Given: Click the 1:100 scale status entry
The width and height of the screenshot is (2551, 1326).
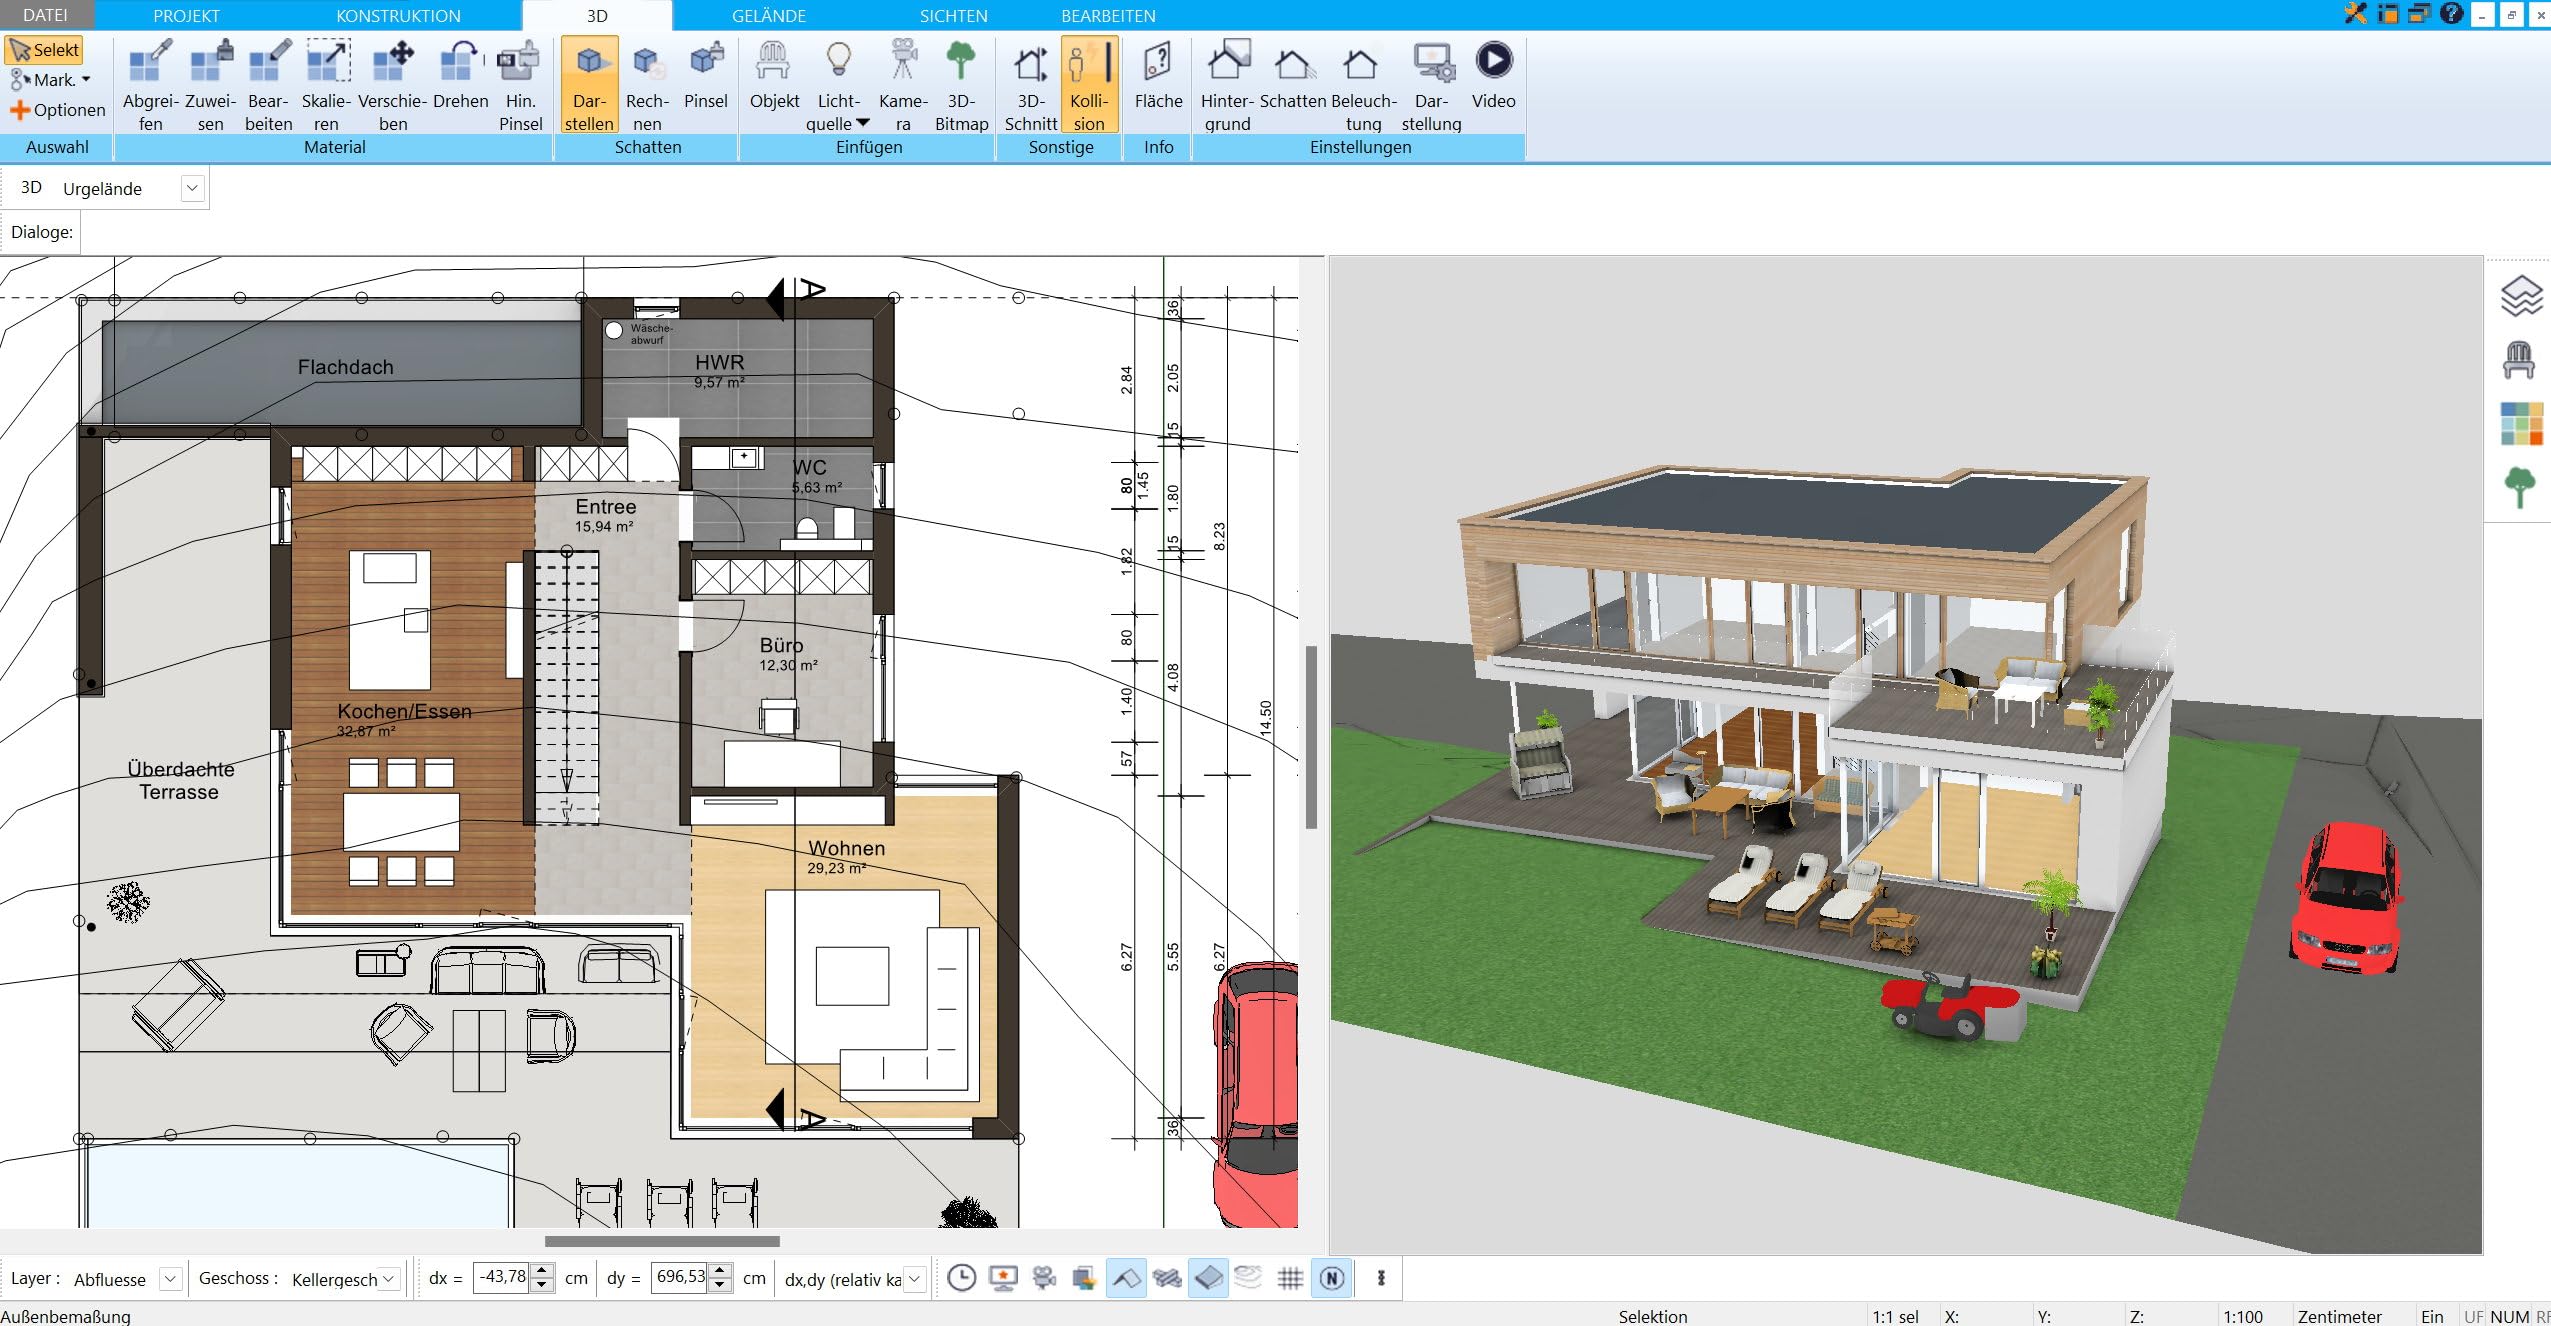Looking at the screenshot, I should point(2242,1316).
